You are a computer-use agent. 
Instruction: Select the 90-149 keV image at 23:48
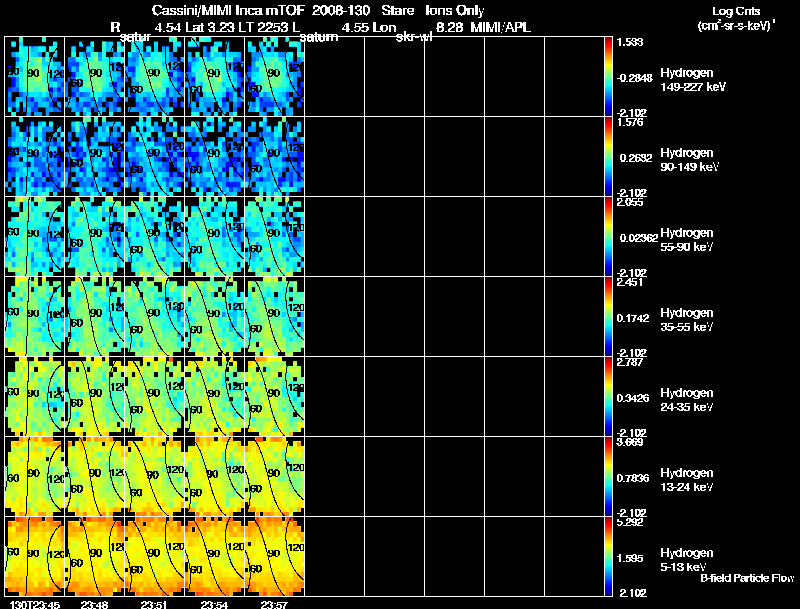pos(94,157)
